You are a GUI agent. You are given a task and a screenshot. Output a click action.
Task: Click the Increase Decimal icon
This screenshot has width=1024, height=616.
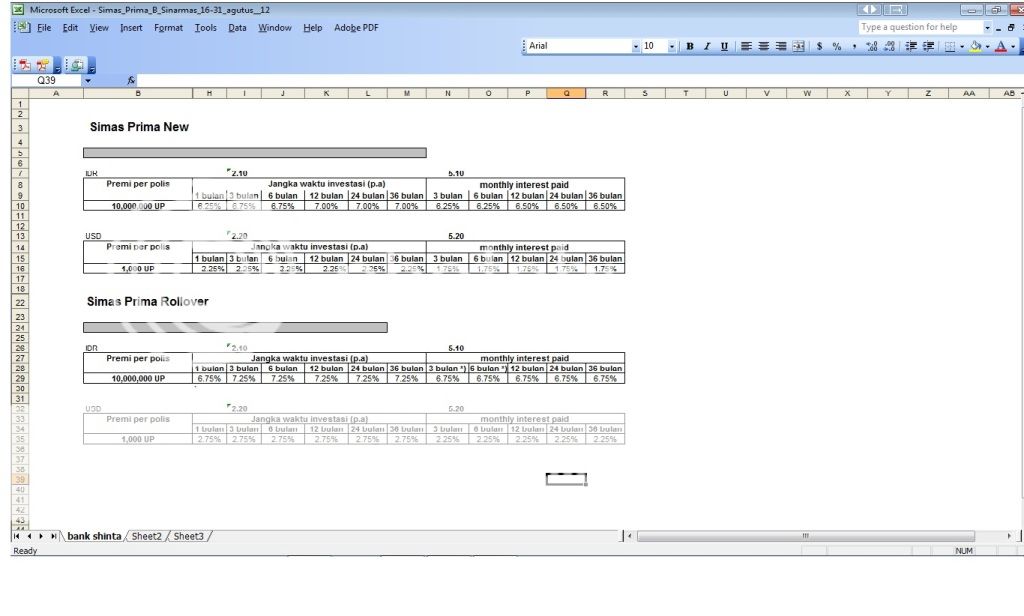[x=872, y=46]
